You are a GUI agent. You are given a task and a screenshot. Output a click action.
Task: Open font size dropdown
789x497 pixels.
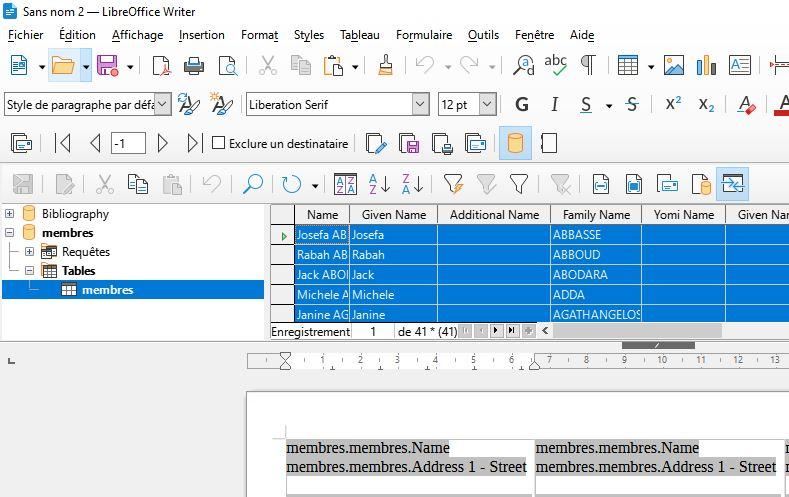[487, 105]
